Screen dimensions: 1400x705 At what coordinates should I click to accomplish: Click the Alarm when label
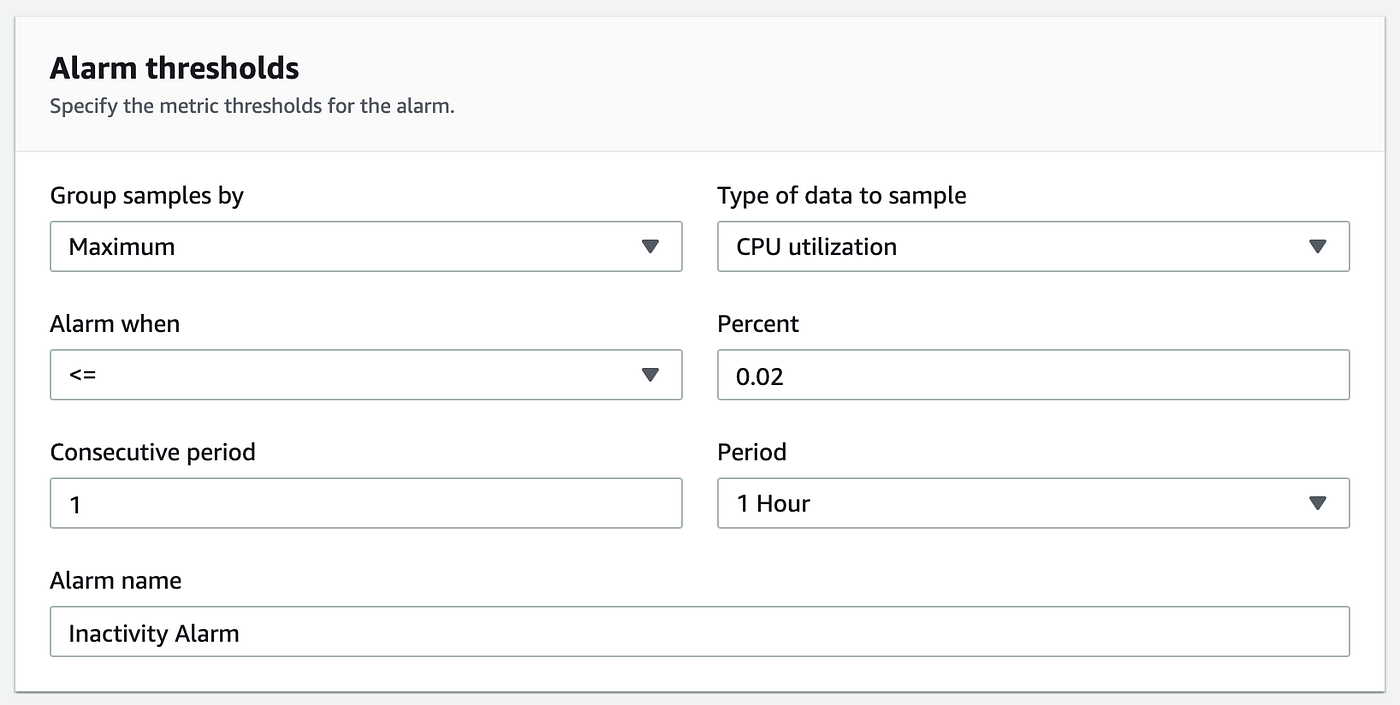[x=115, y=324]
